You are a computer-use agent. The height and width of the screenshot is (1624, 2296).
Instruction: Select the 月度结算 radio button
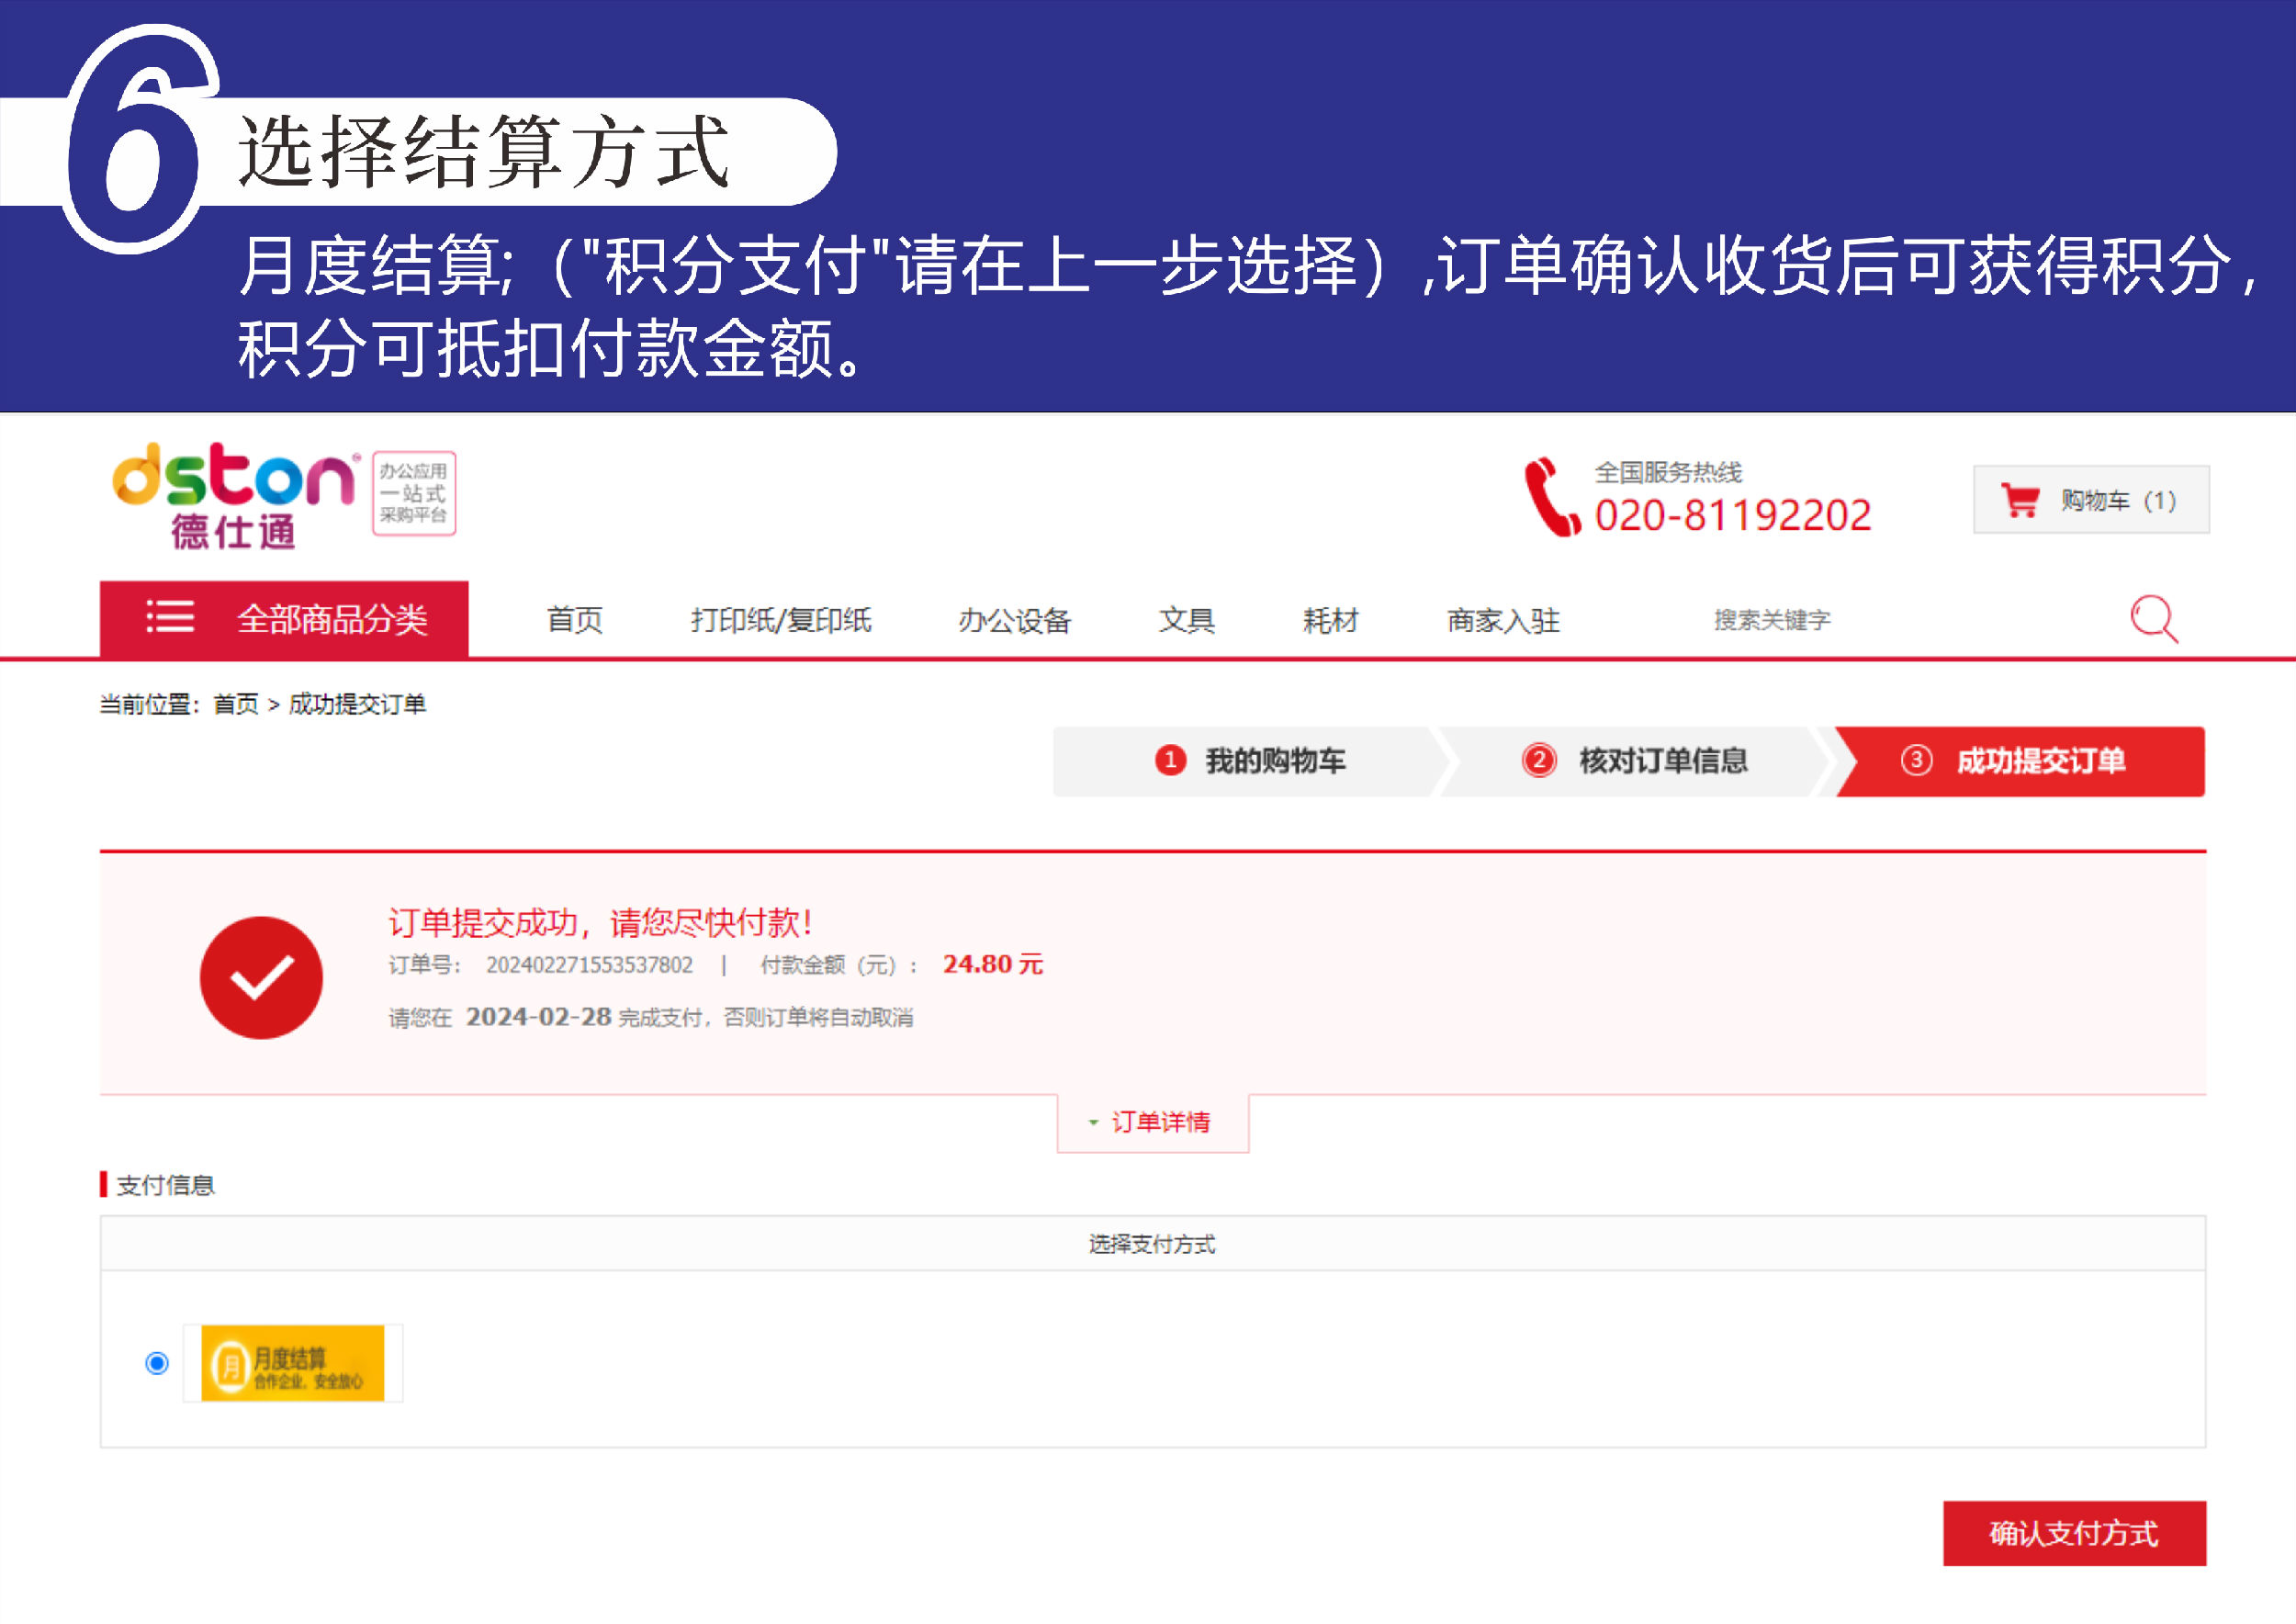pos(157,1363)
